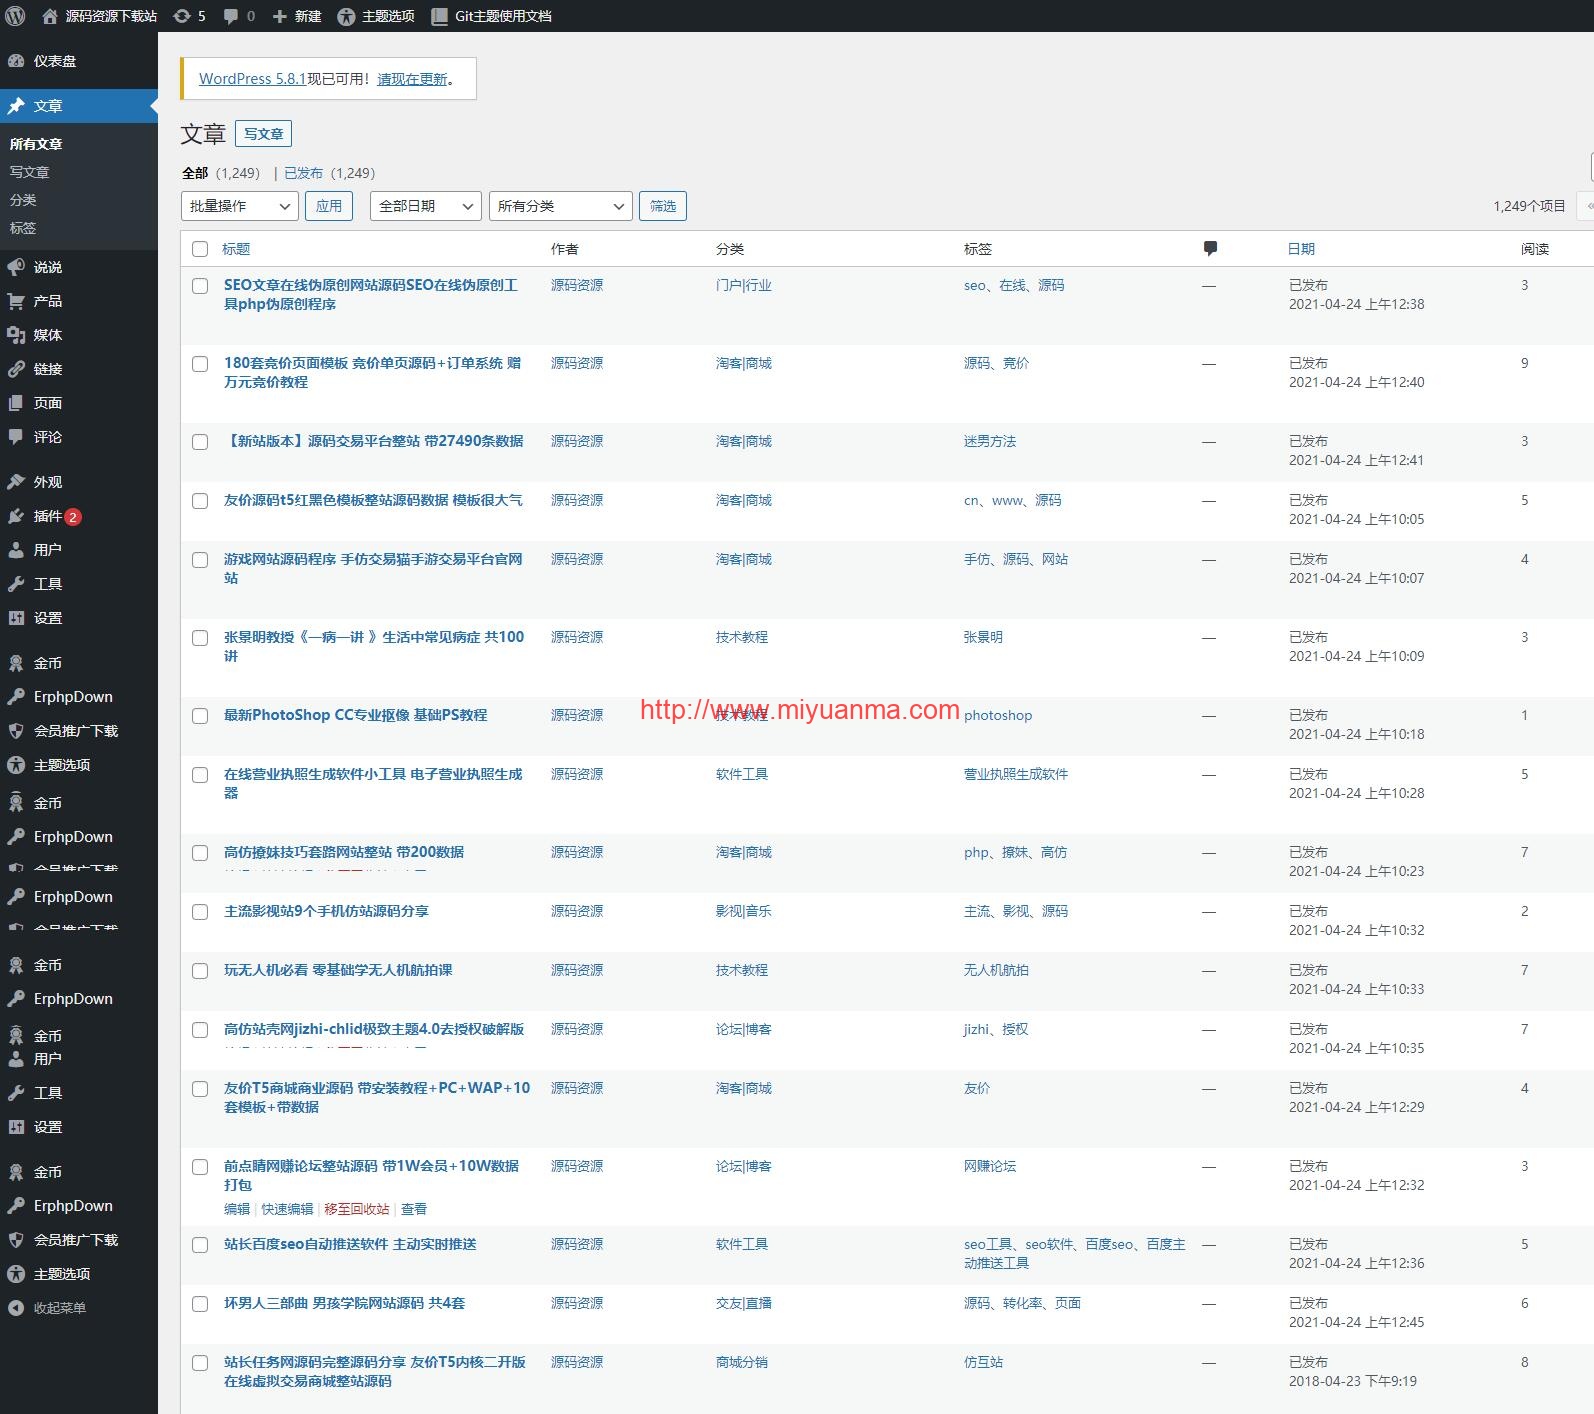Check the 主流影视站9个手机仿站 post checkbox
The image size is (1594, 1414).
click(x=200, y=912)
